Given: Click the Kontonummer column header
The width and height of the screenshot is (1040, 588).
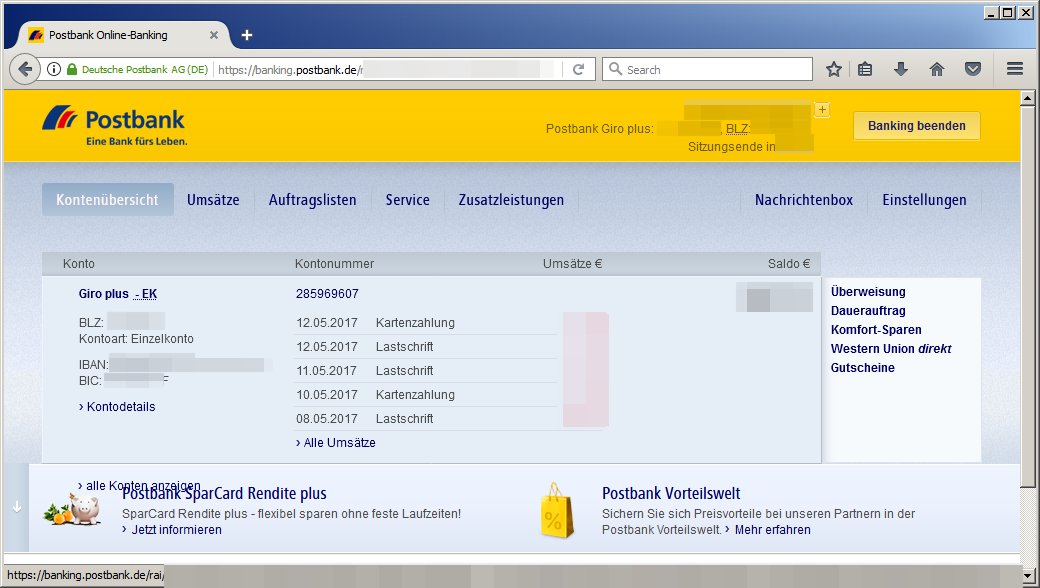Looking at the screenshot, I should coord(334,264).
